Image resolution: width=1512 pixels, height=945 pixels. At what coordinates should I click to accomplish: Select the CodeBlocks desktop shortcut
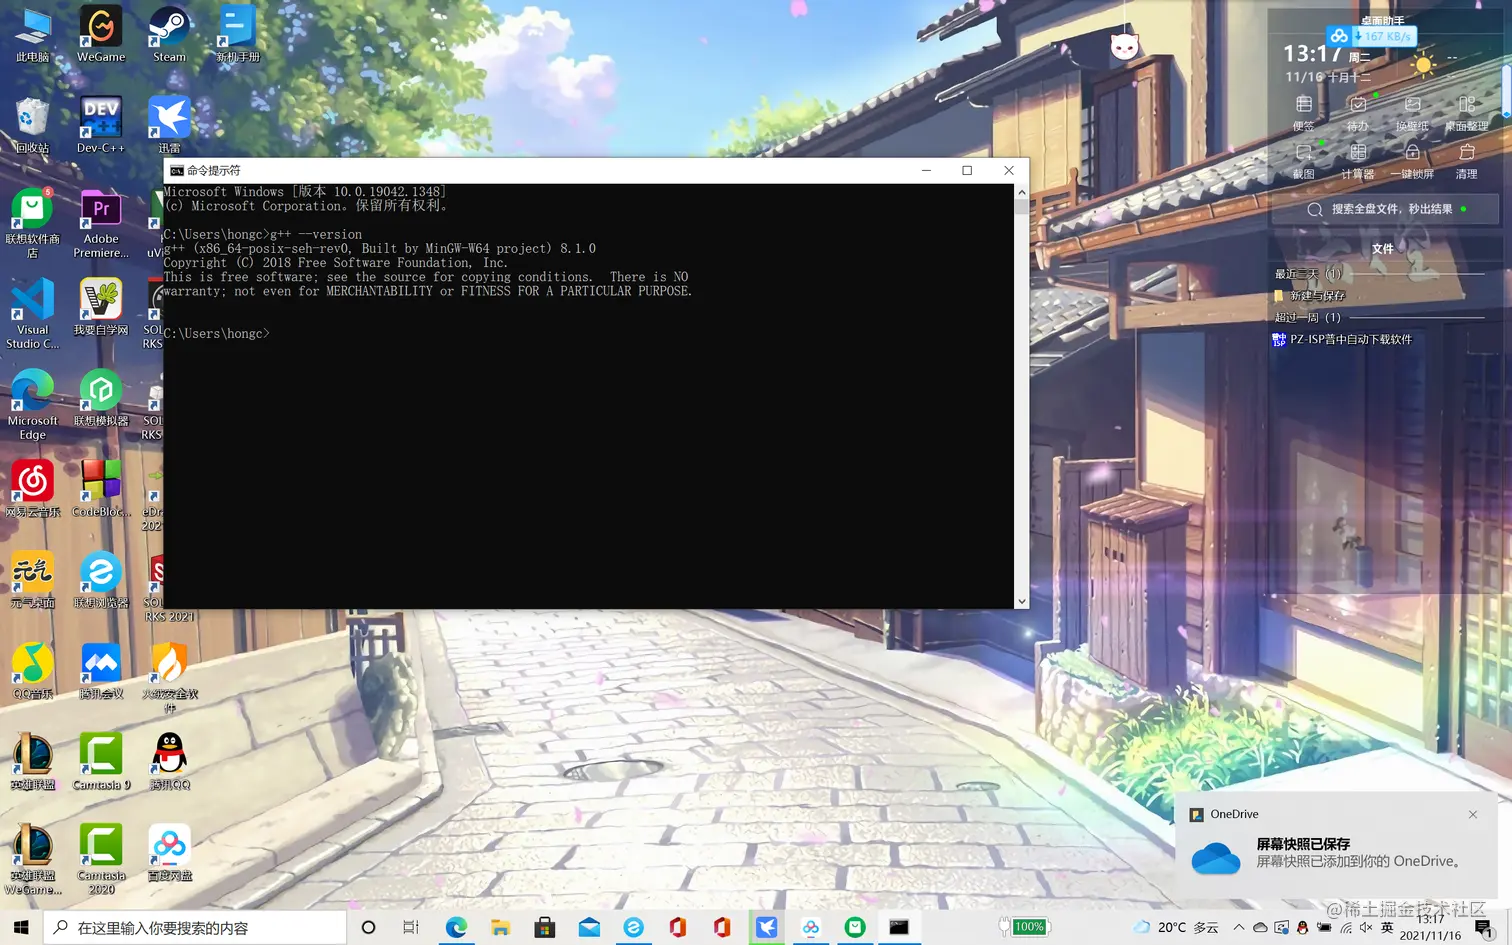pos(101,490)
